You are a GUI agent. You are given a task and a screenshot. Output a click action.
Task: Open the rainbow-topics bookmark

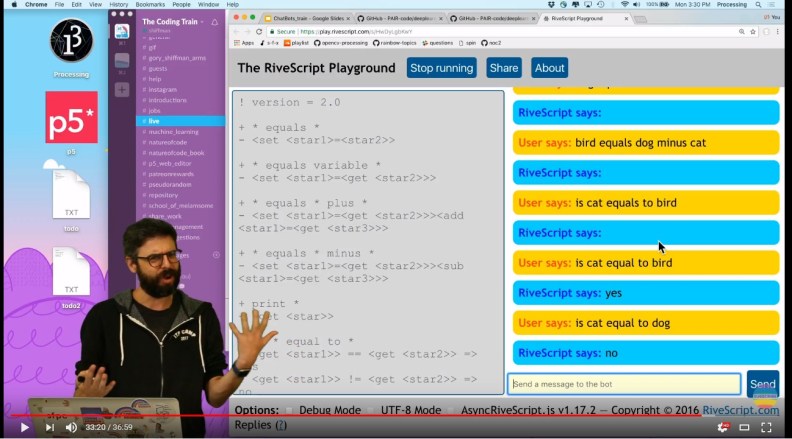[x=394, y=43]
